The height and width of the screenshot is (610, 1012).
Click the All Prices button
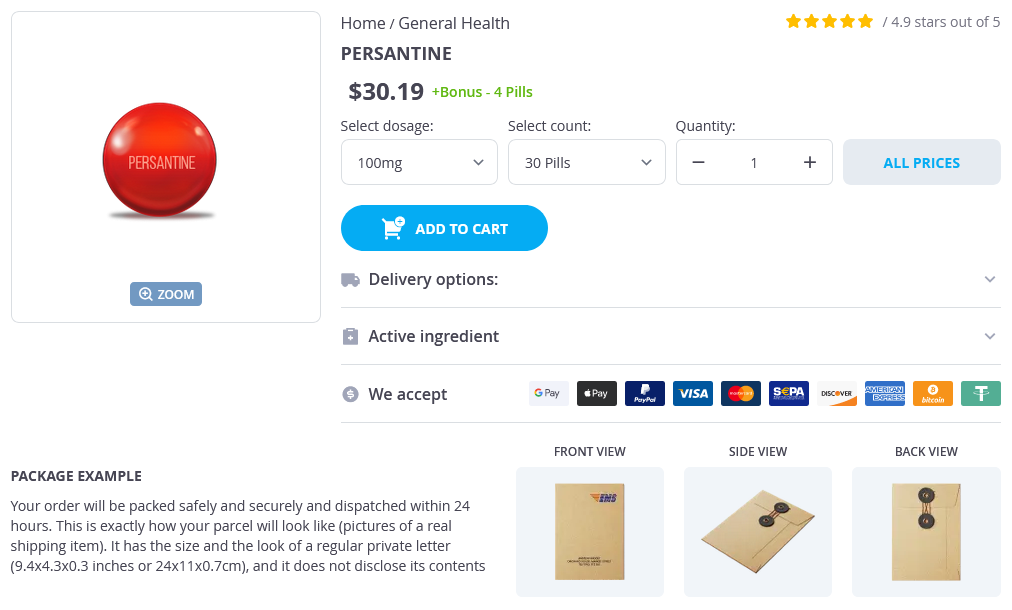click(x=921, y=162)
